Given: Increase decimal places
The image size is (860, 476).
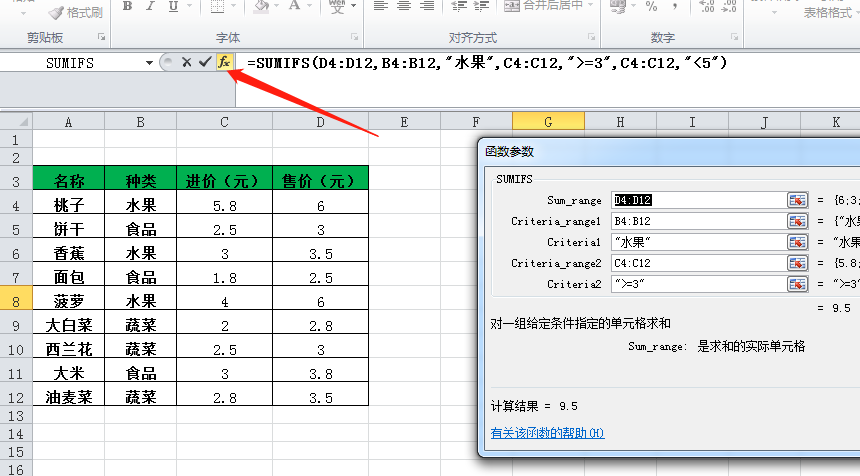Looking at the screenshot, I should [x=706, y=7].
